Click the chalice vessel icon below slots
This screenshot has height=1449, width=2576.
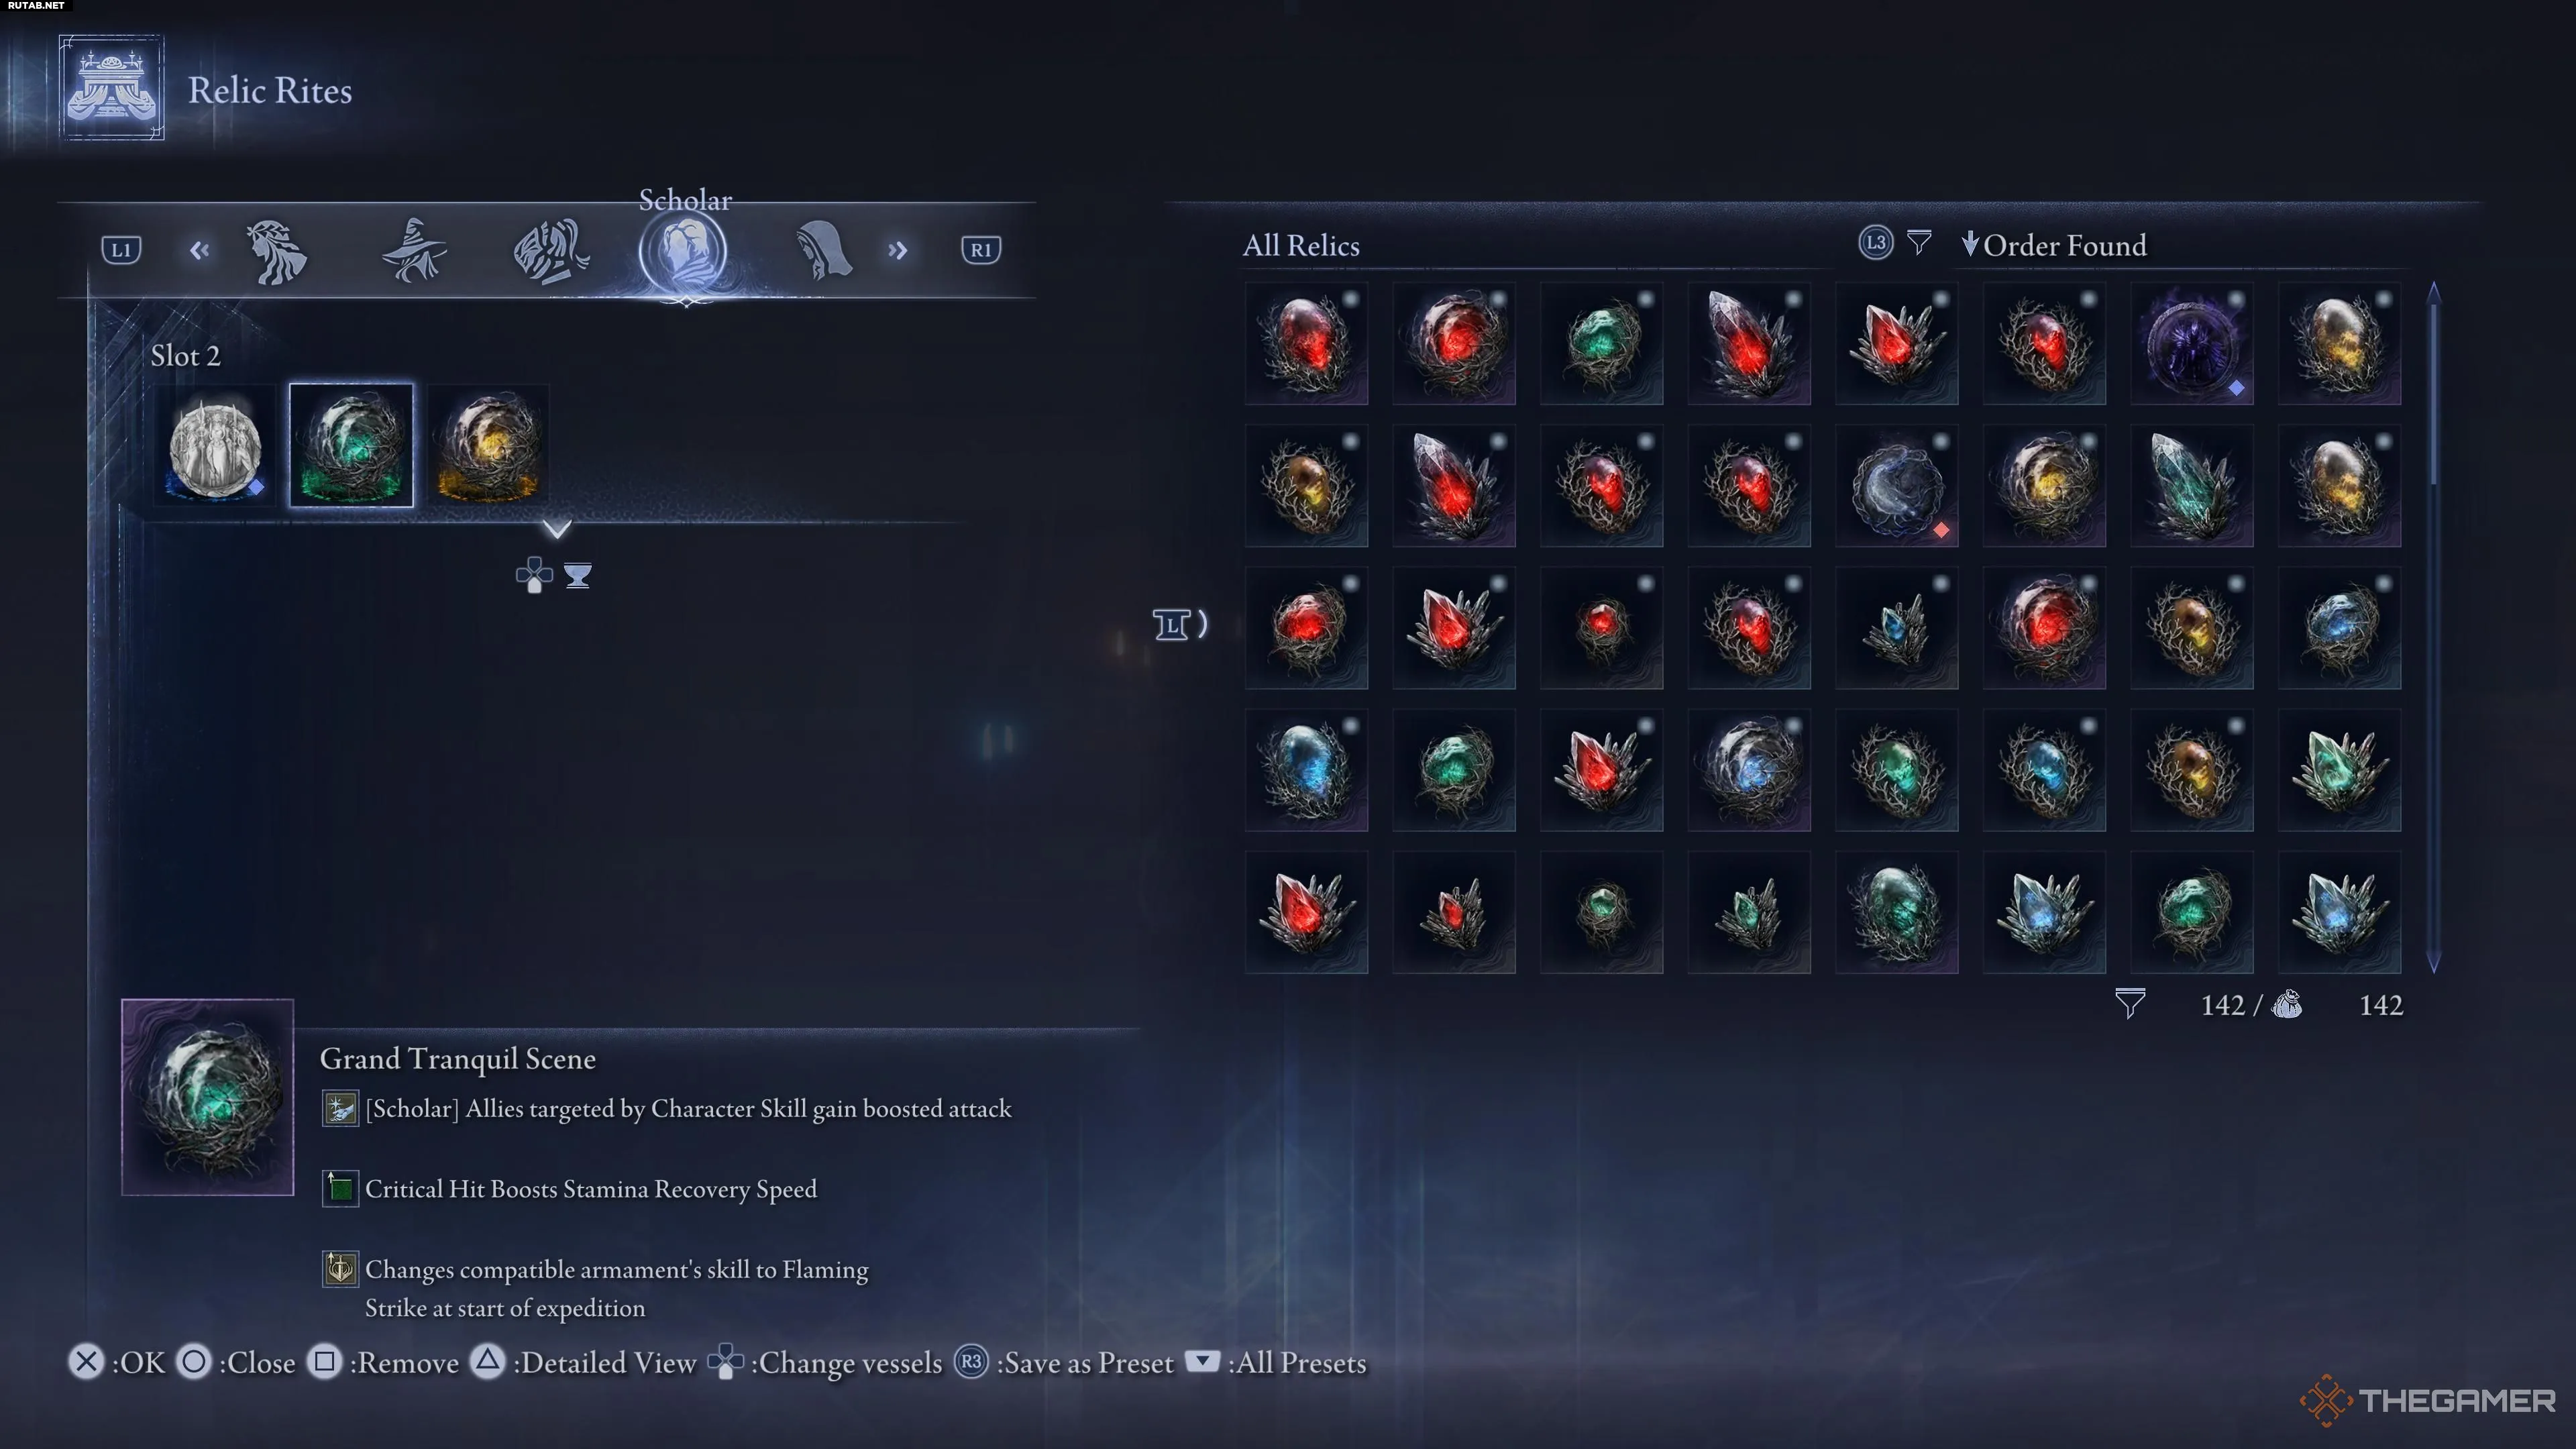[x=577, y=576]
